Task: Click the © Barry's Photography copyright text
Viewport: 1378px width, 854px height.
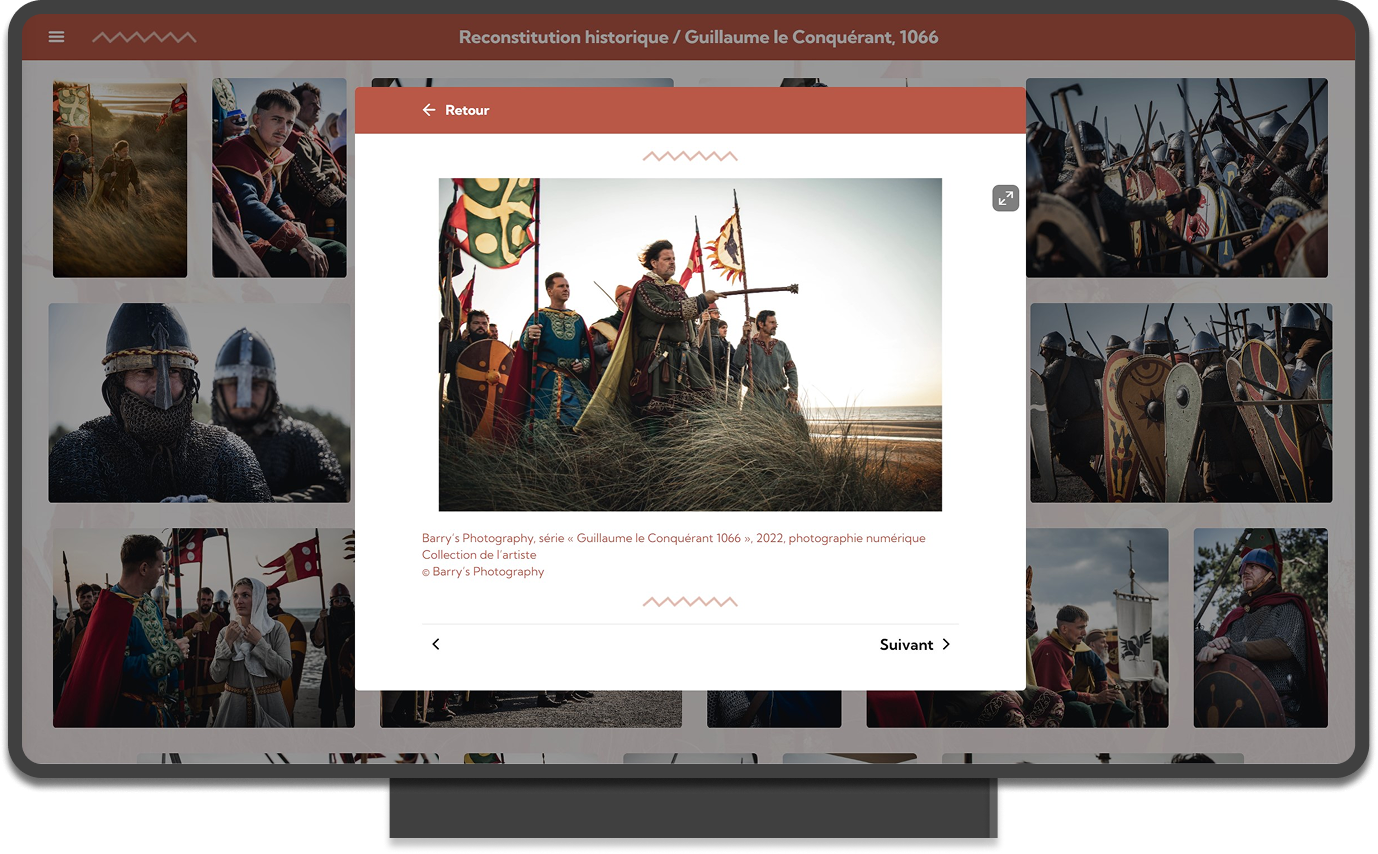Action: click(x=483, y=572)
